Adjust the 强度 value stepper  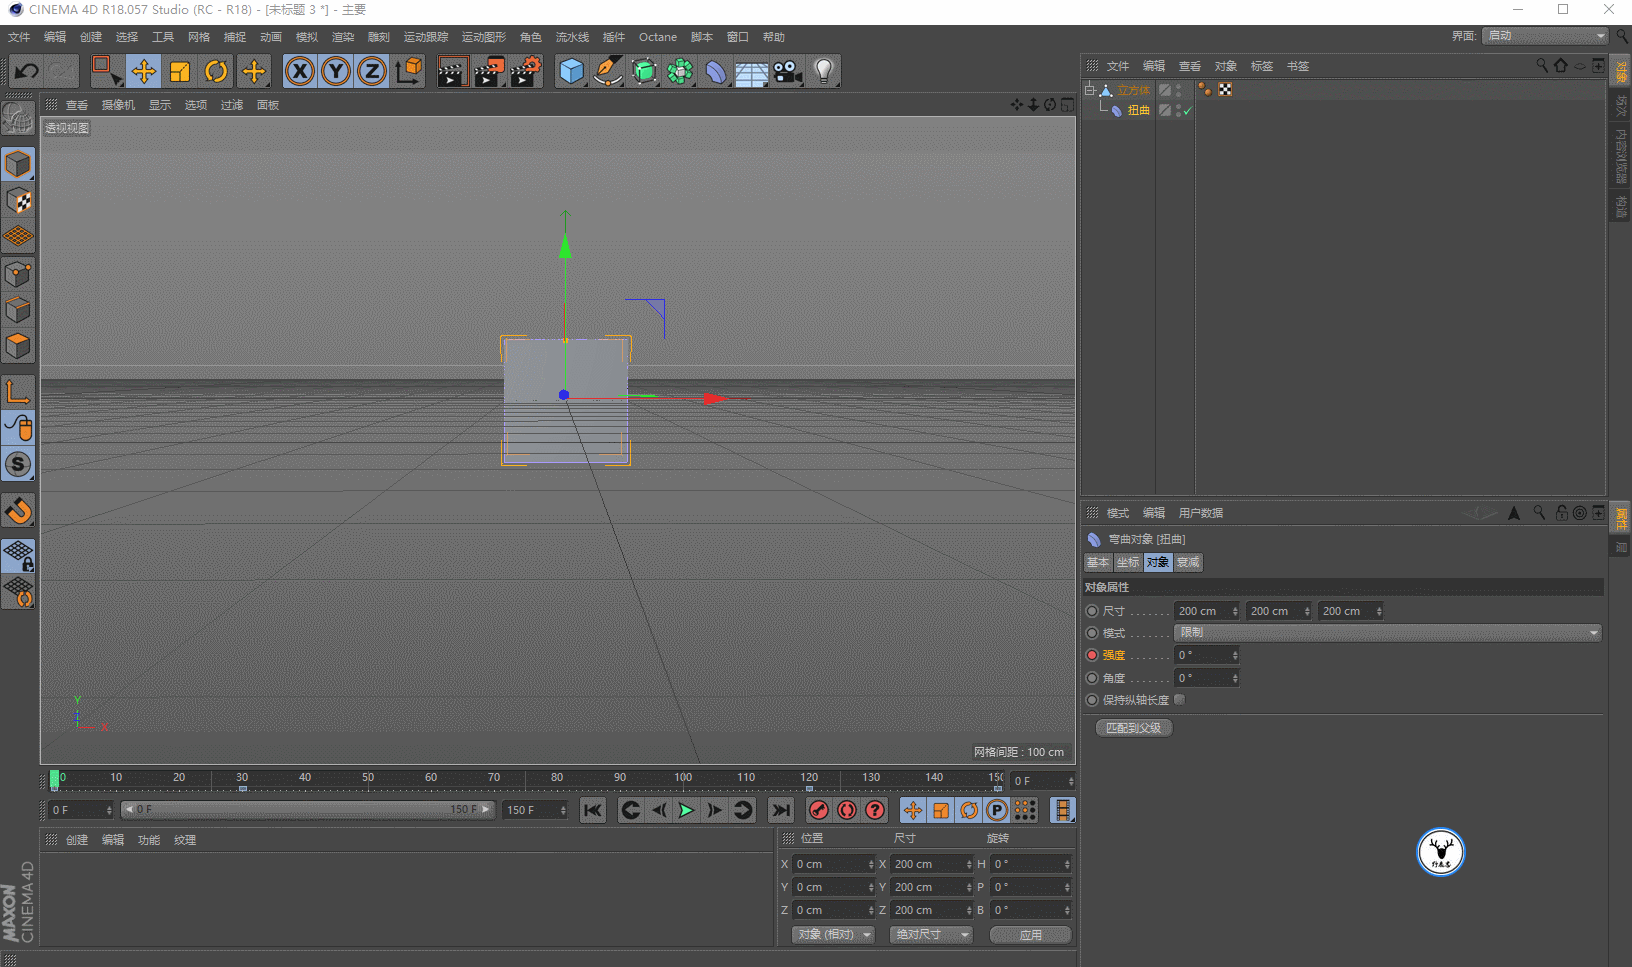[1235, 655]
